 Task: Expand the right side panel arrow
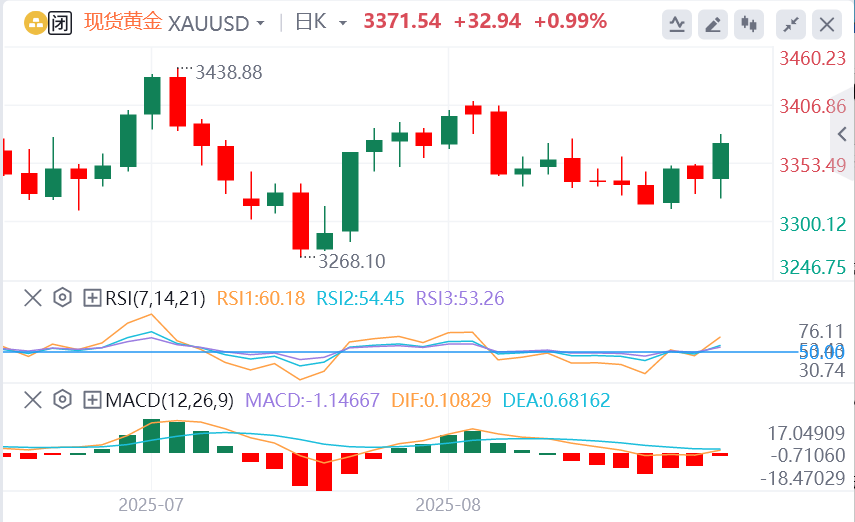pyautogui.click(x=842, y=134)
